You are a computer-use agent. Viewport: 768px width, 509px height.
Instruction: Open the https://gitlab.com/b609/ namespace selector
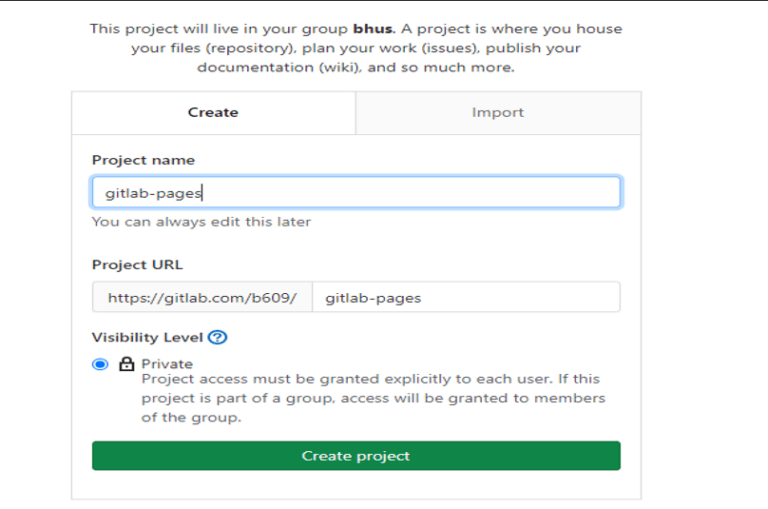(x=202, y=297)
